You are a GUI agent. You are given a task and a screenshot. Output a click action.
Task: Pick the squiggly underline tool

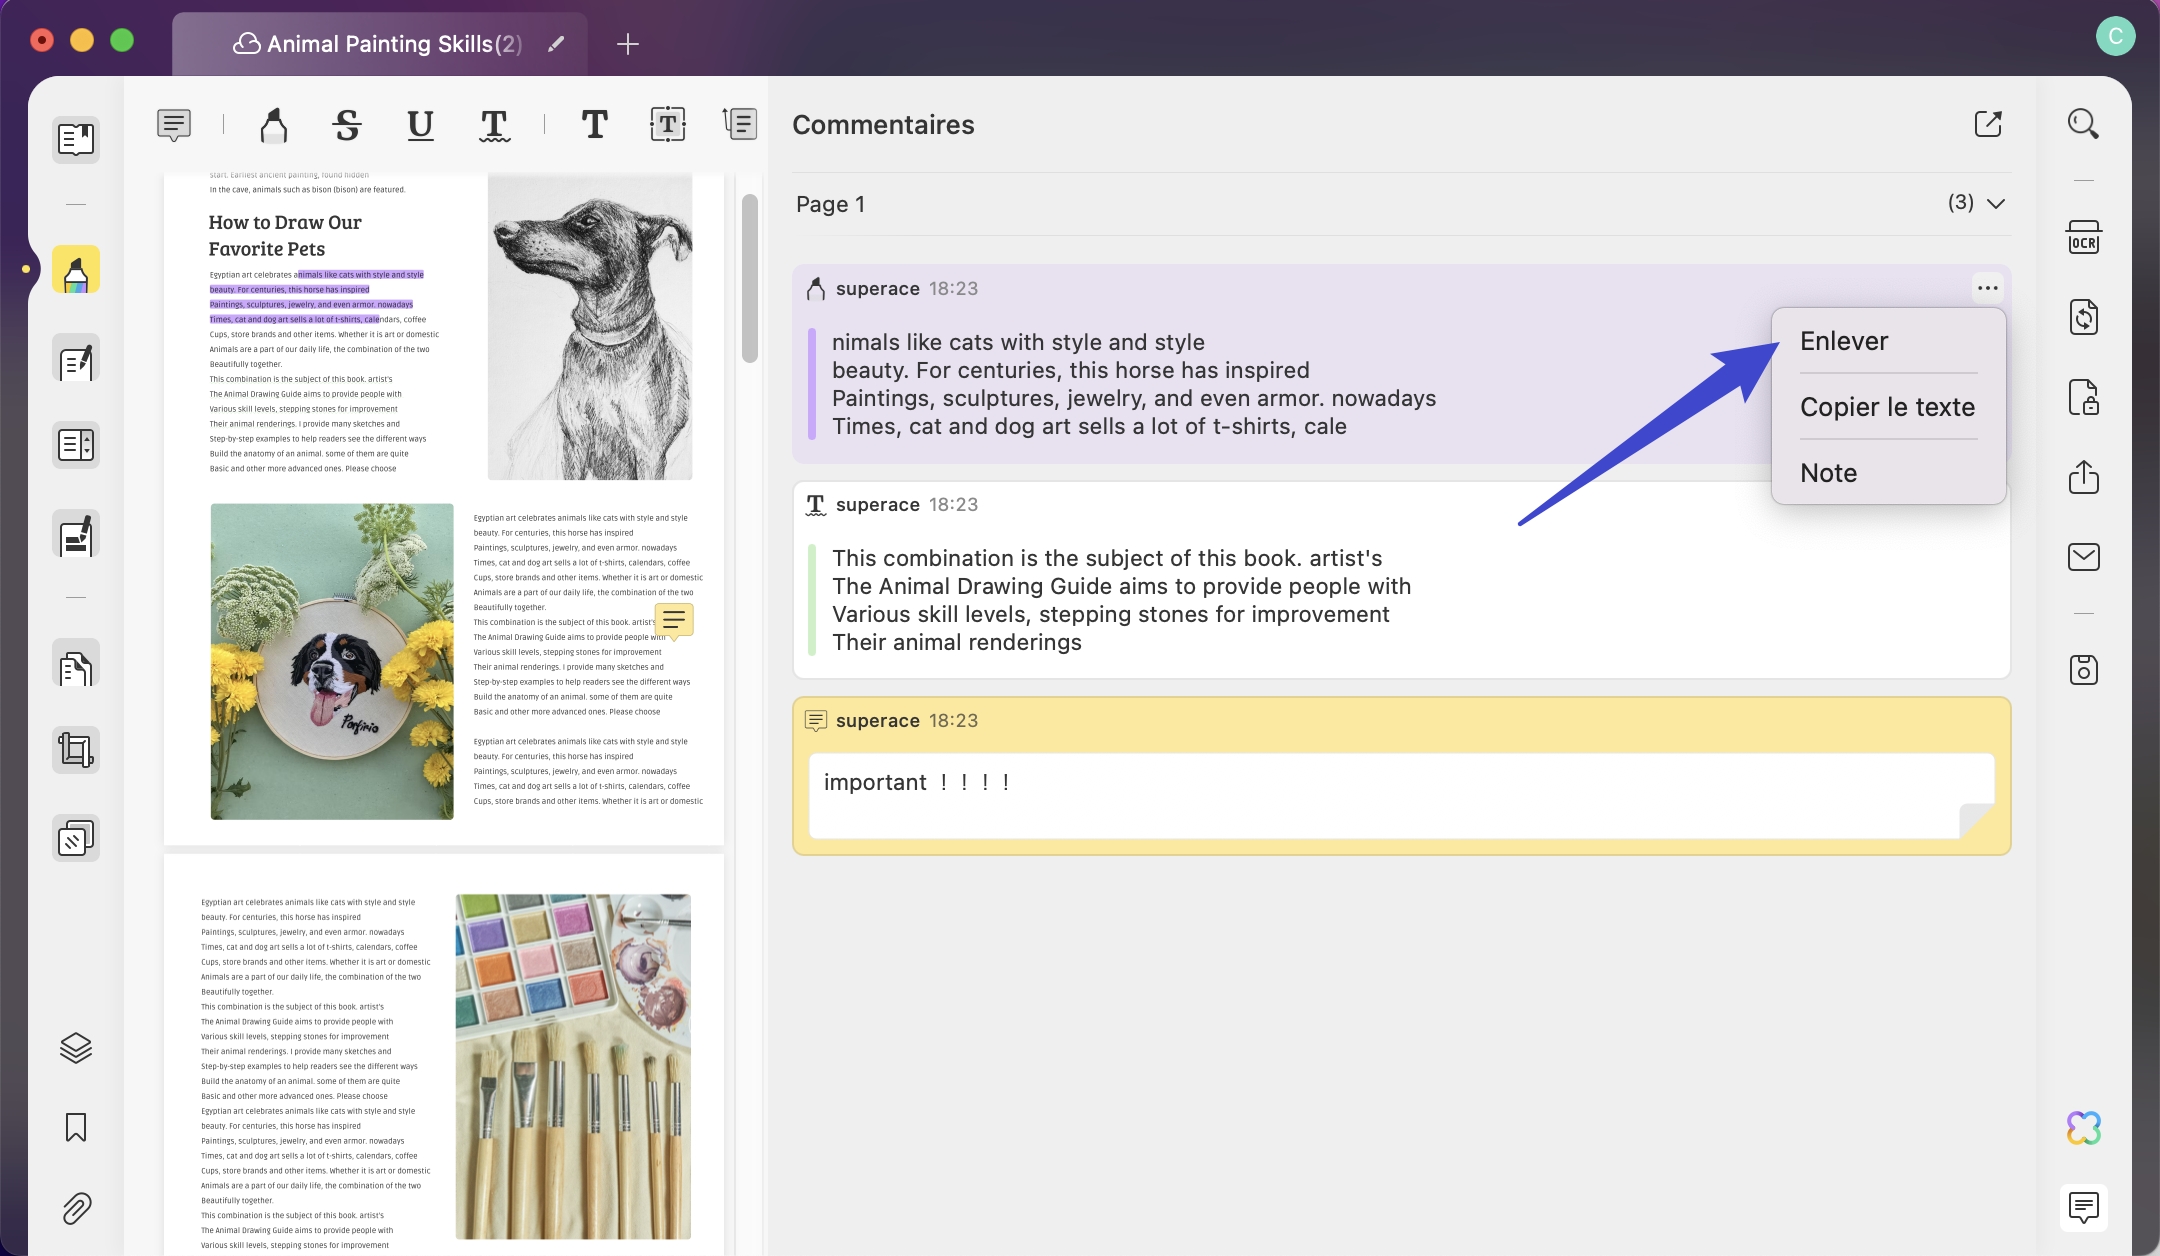[x=494, y=125]
